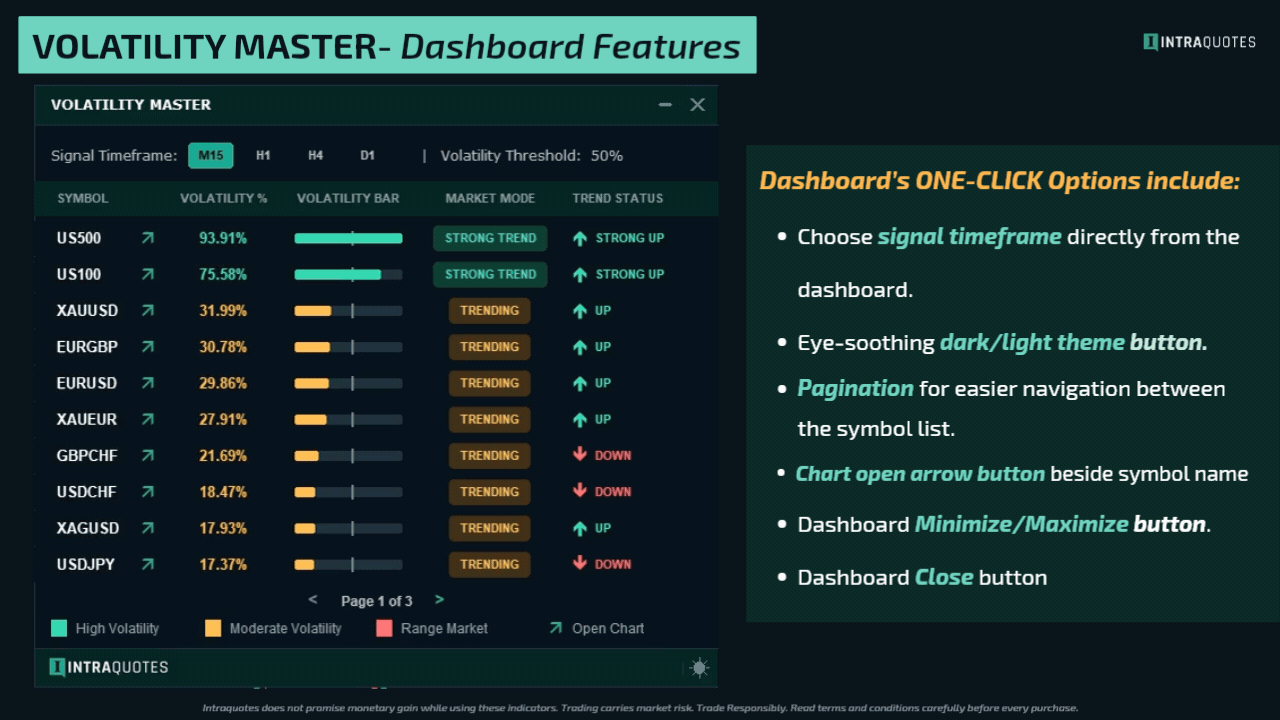This screenshot has height=720, width=1280.
Task: Click the Volatility Threshold 50% value
Action: (x=607, y=156)
